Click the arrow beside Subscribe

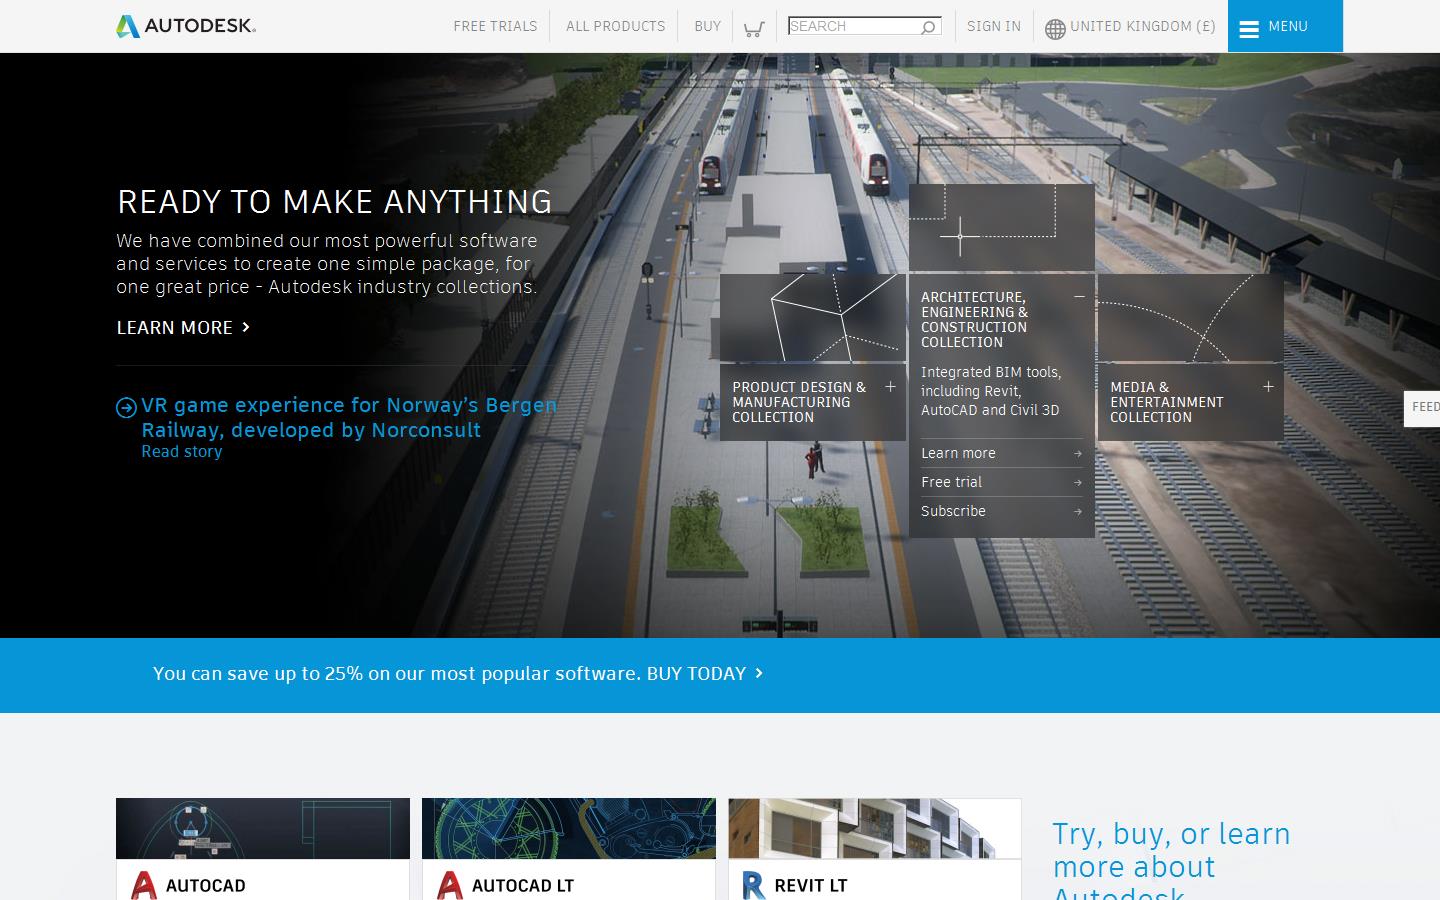click(1077, 512)
